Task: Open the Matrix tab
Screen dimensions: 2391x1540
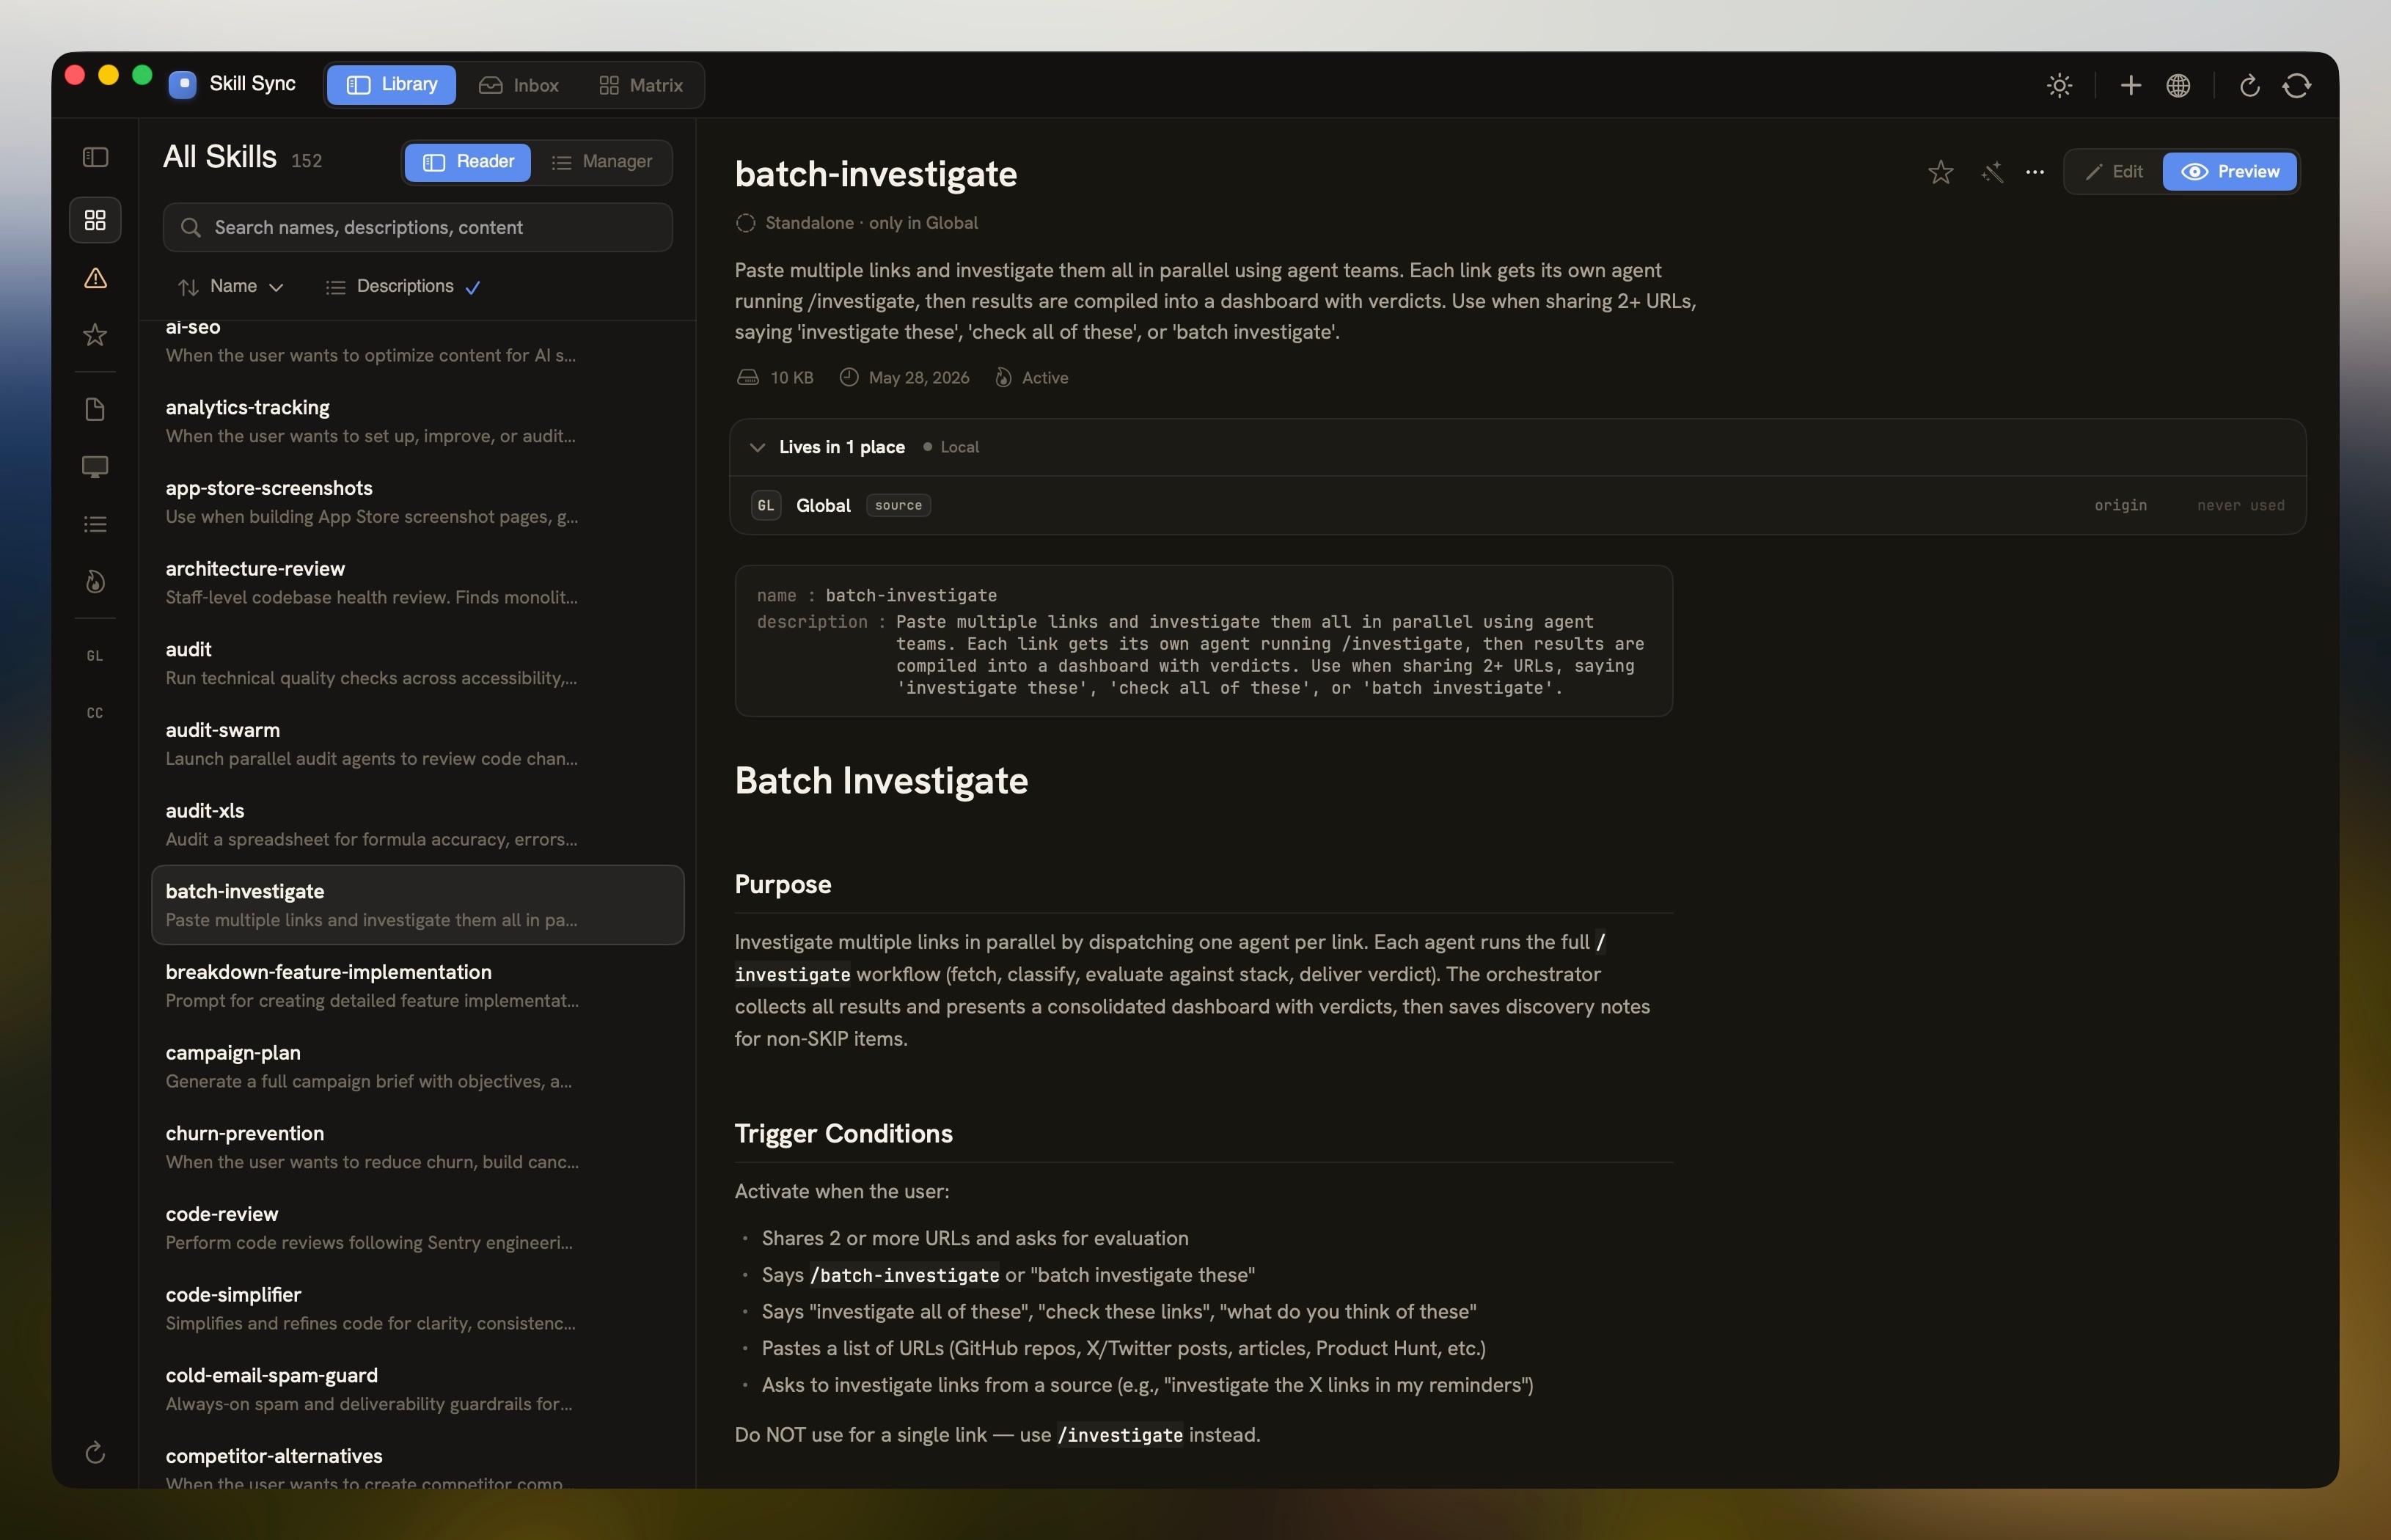Action: coord(641,85)
